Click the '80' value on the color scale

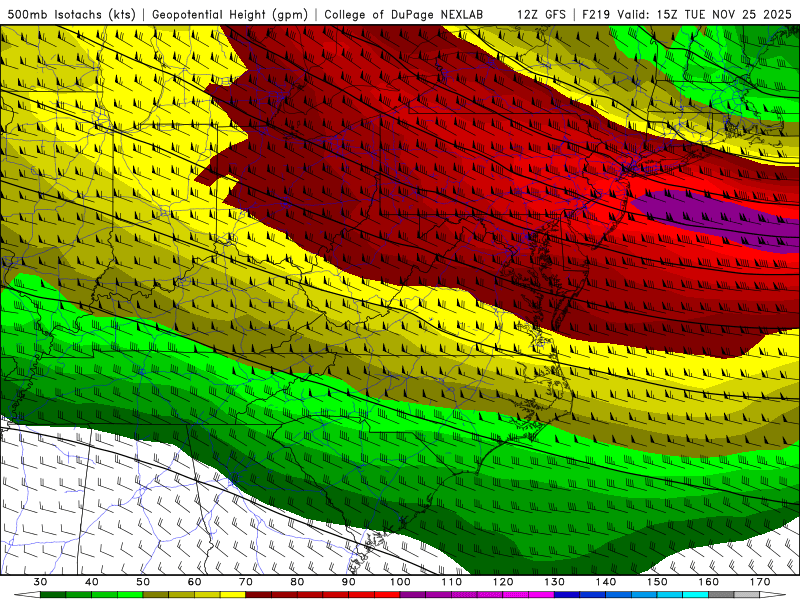click(x=297, y=582)
